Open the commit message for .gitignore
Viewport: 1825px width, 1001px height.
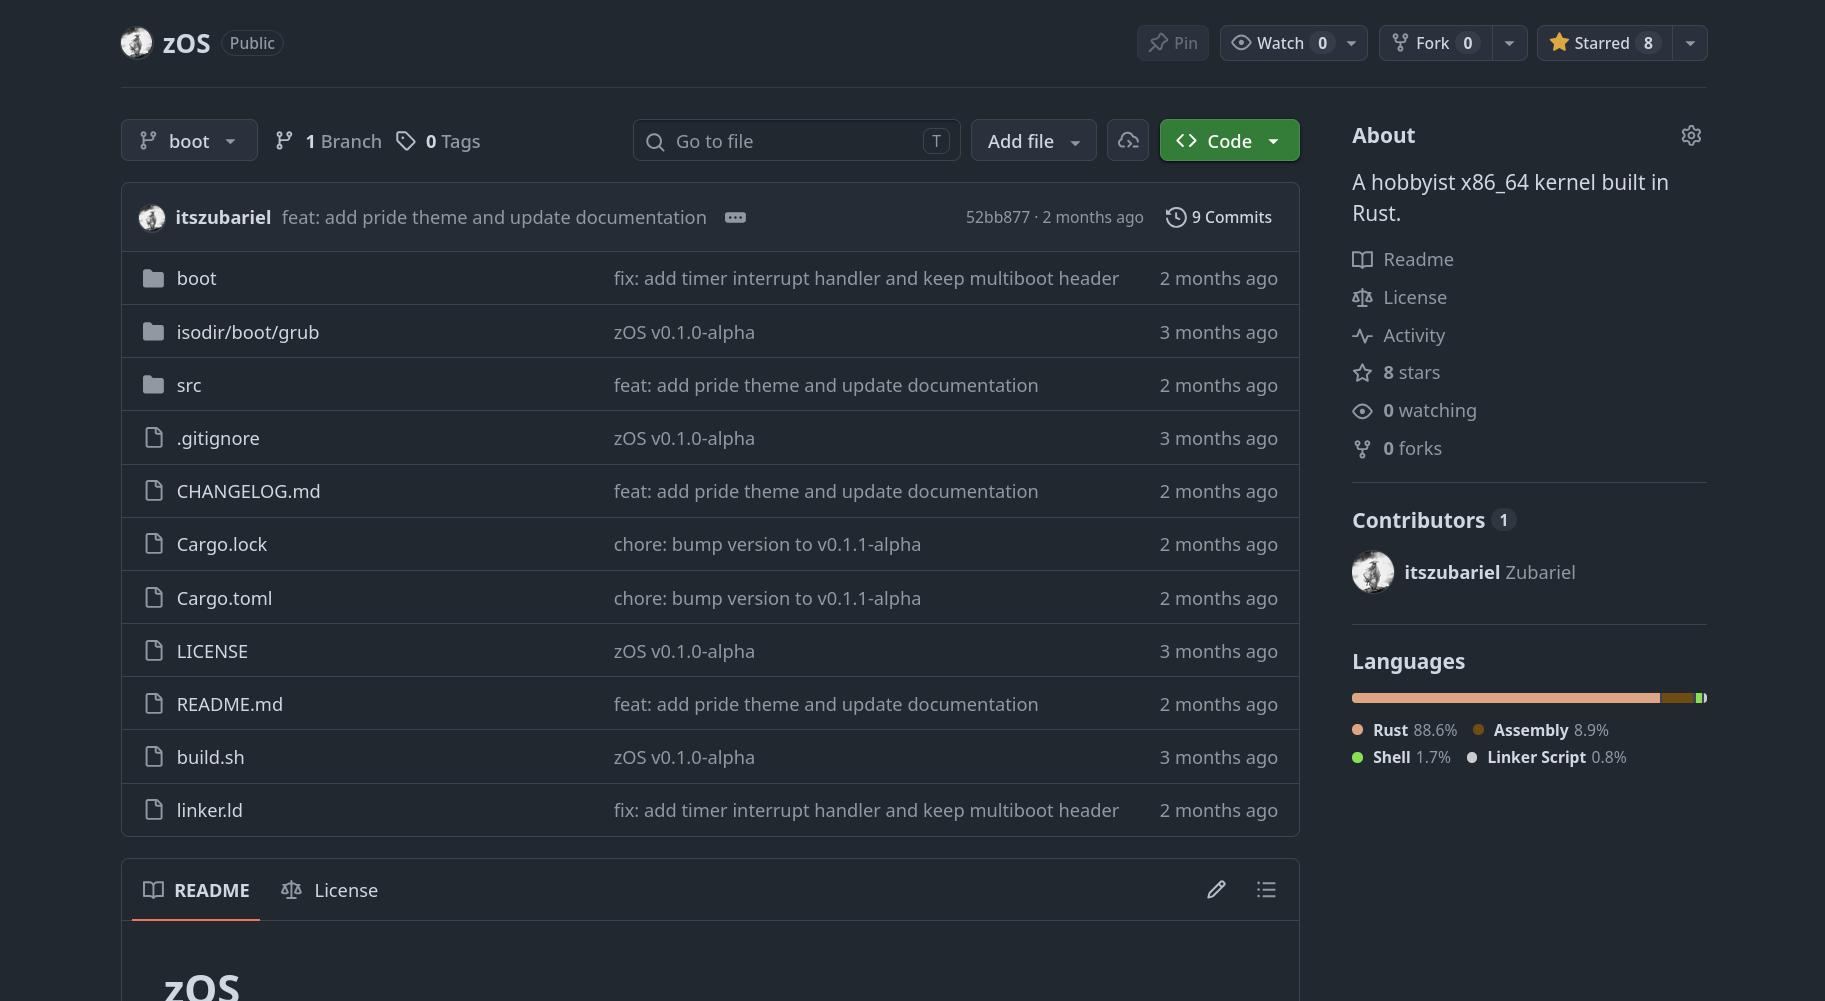point(684,438)
